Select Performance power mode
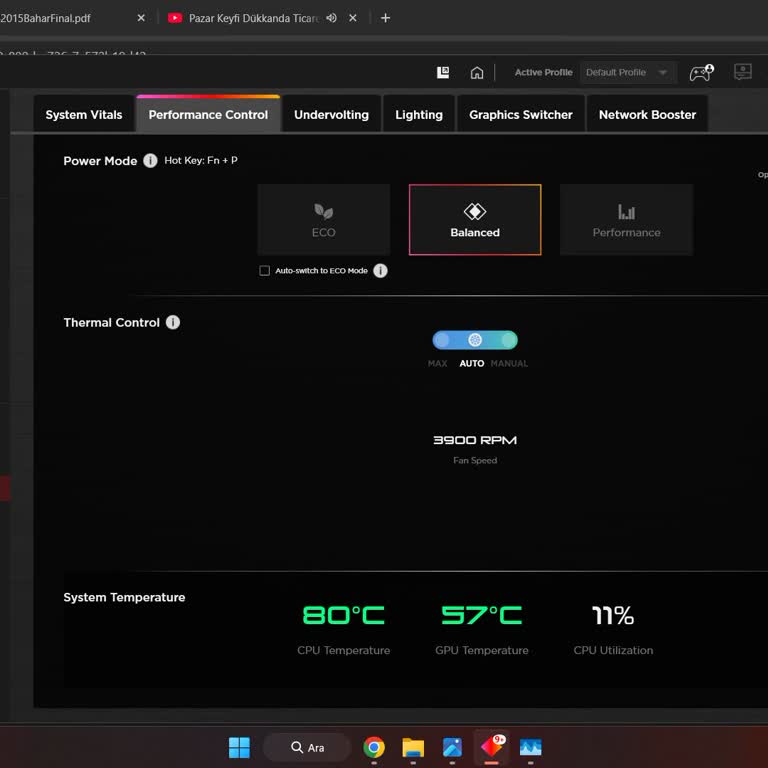The height and width of the screenshot is (768, 768). coord(626,219)
